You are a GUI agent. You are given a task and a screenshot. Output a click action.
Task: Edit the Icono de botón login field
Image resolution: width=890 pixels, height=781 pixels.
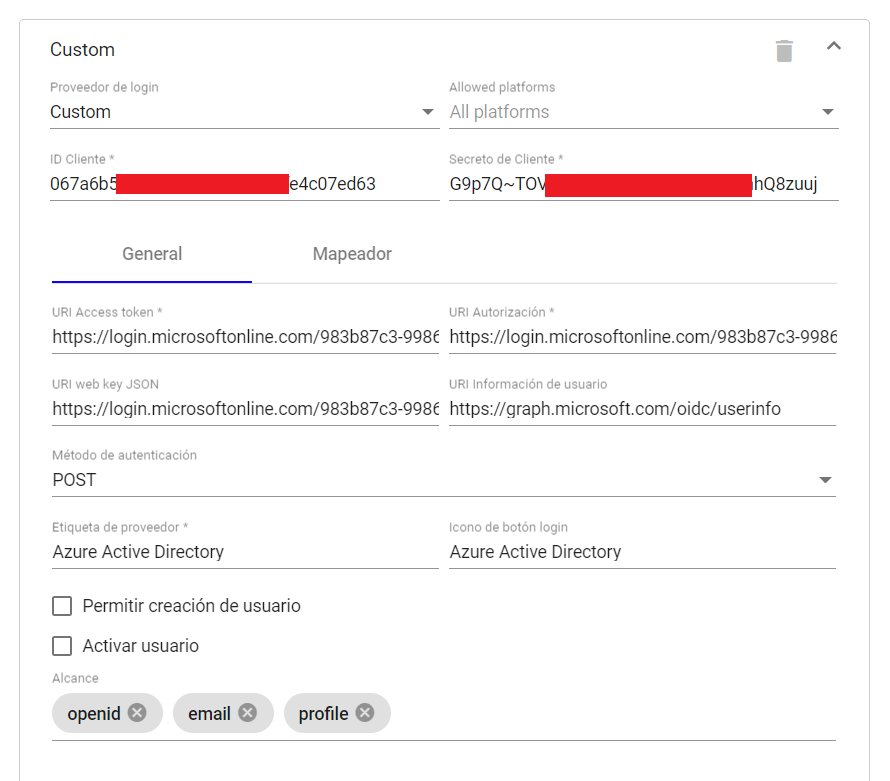point(643,552)
